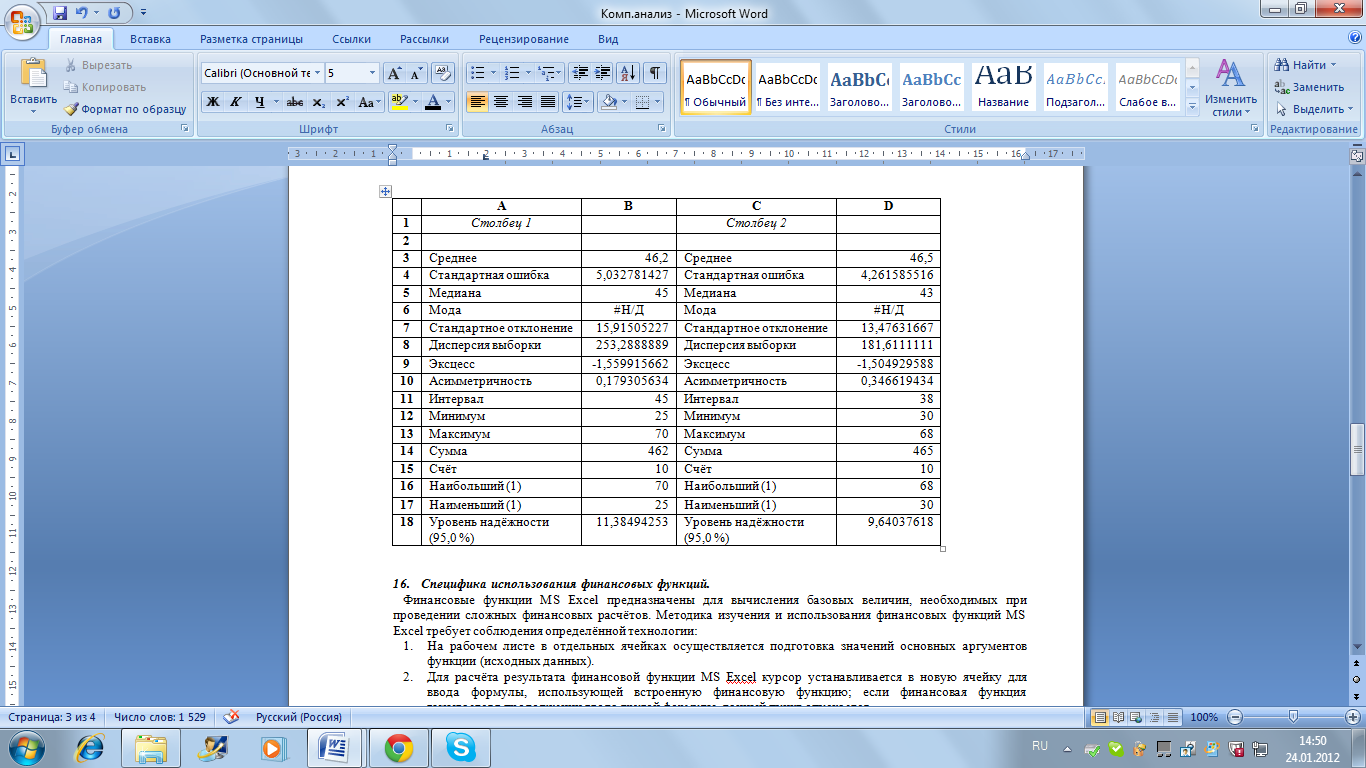Open the font size dropdown

click(373, 73)
